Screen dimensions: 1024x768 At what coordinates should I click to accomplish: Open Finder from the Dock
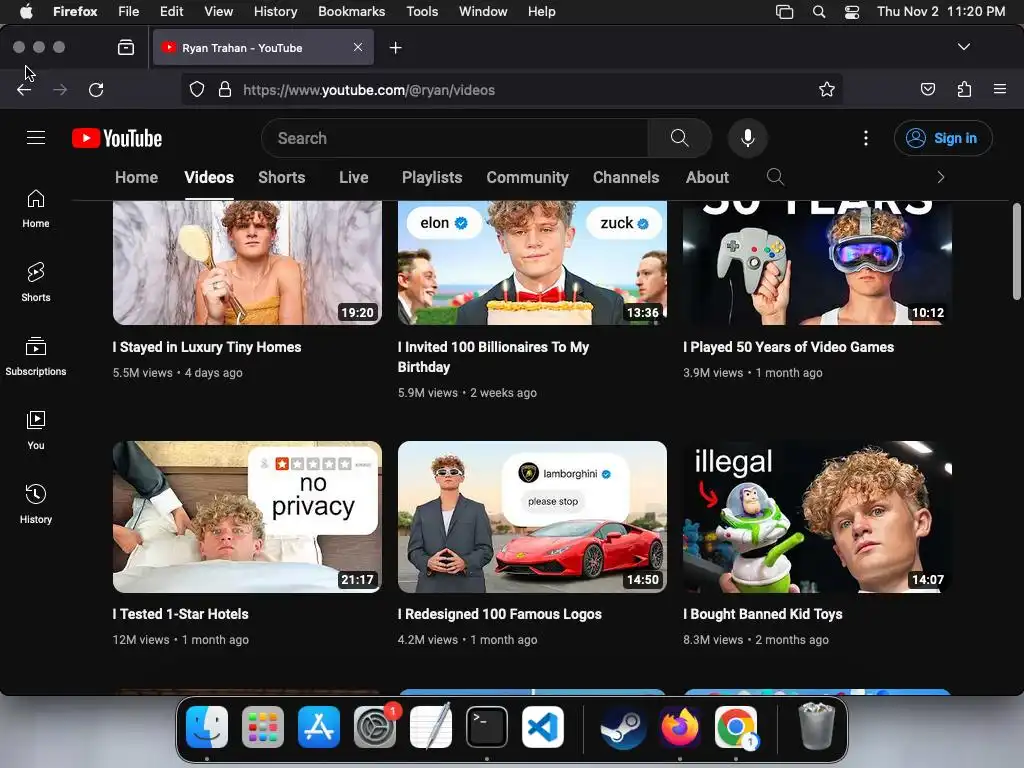pyautogui.click(x=207, y=727)
